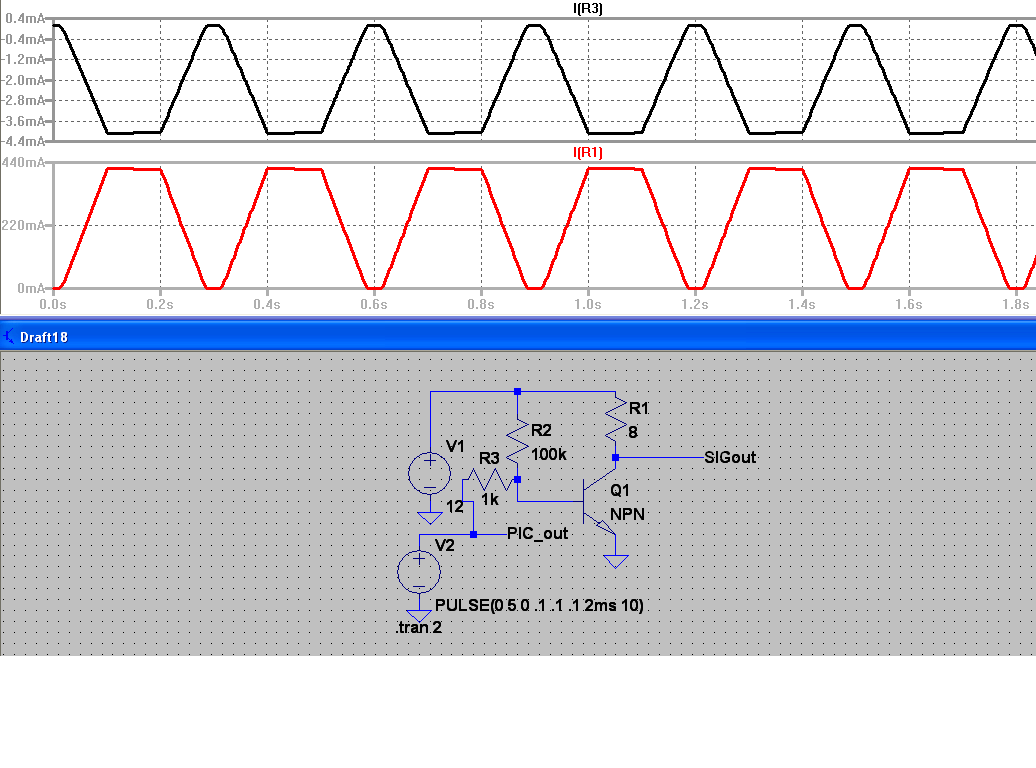The height and width of the screenshot is (768, 1036).
Task: Click R3's 1k value
Action: click(490, 500)
